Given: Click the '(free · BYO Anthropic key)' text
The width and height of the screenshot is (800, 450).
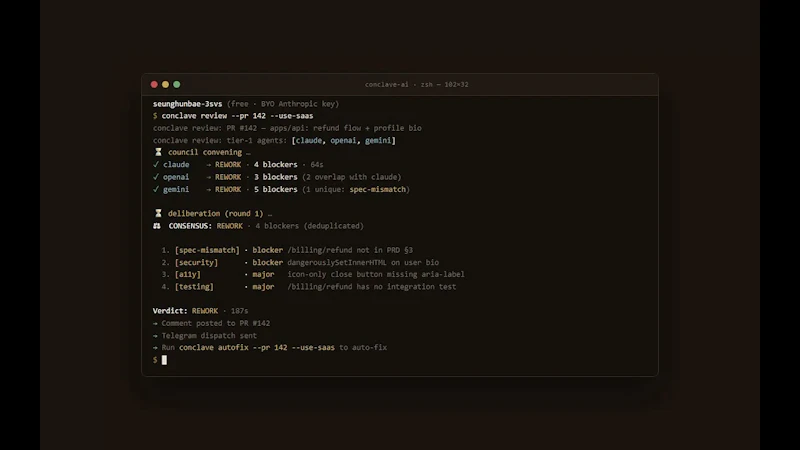Looking at the screenshot, I should point(283,104).
